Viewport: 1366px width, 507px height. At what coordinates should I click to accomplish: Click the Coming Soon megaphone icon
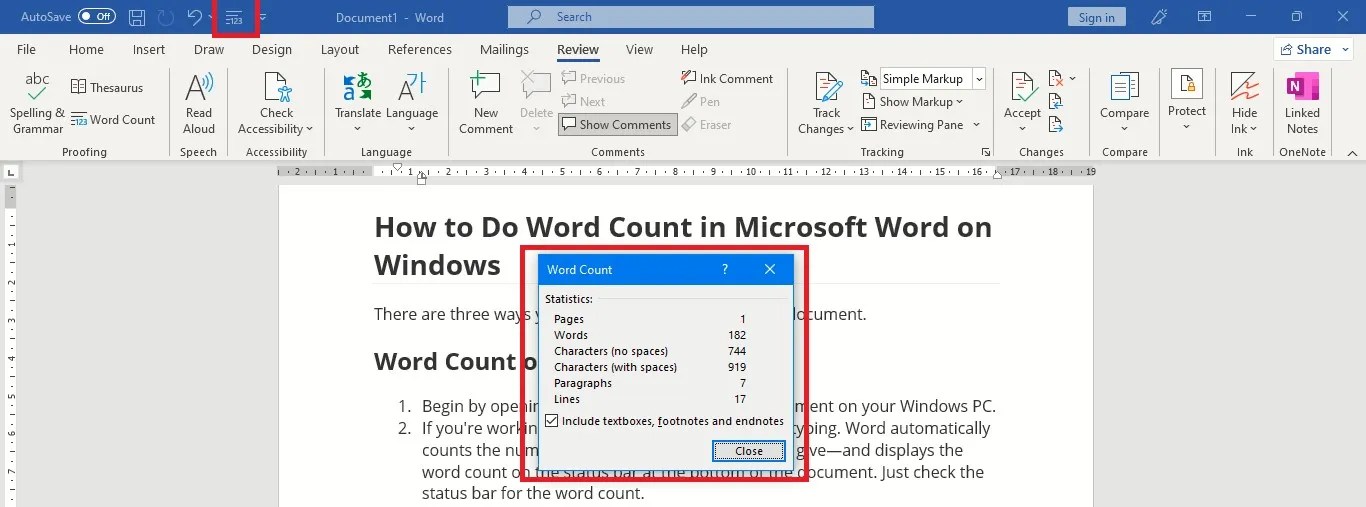coord(1160,17)
